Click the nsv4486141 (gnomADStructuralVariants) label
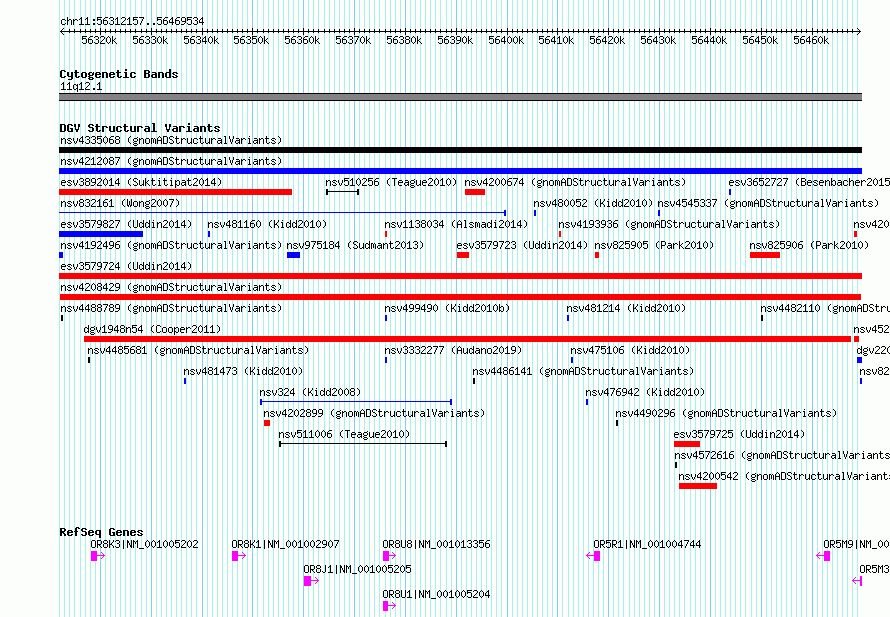This screenshot has height=617, width=890. click(x=583, y=371)
